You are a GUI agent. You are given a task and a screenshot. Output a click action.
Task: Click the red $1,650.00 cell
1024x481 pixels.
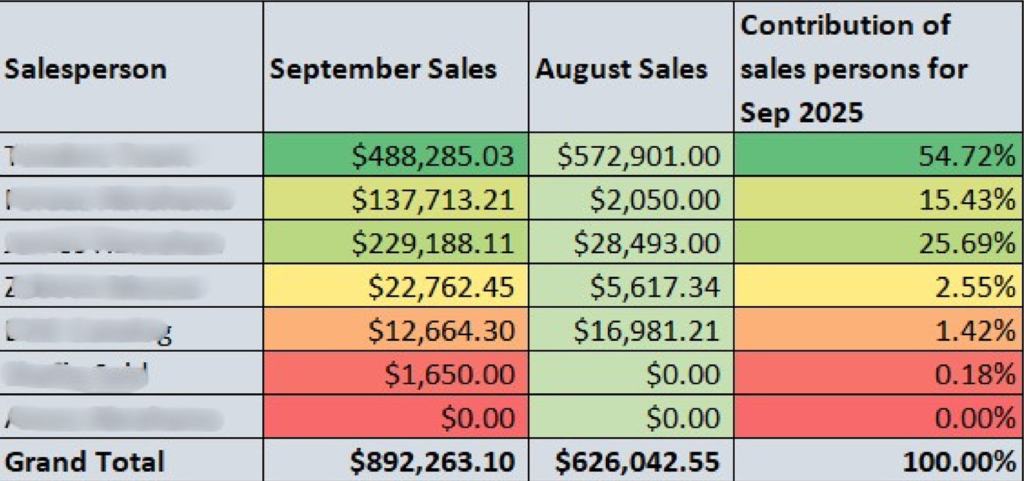(450, 374)
